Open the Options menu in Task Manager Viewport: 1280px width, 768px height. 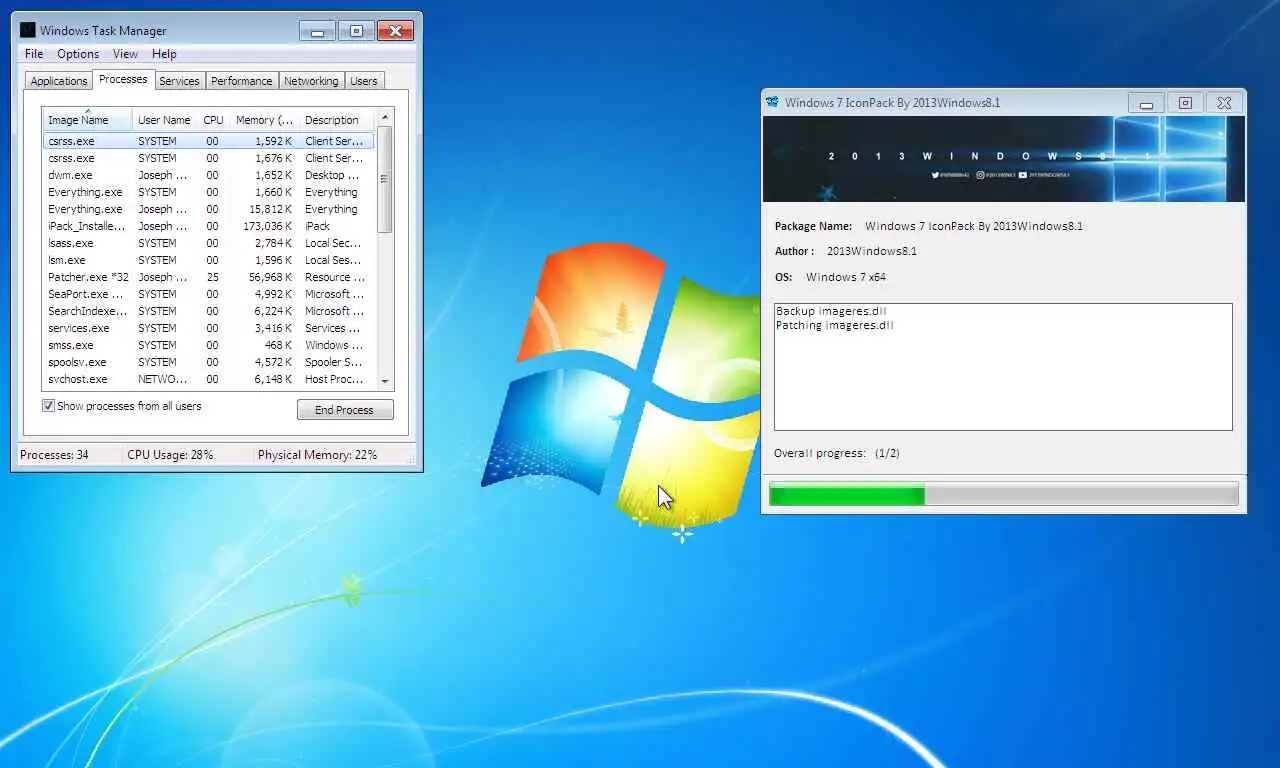(78, 54)
